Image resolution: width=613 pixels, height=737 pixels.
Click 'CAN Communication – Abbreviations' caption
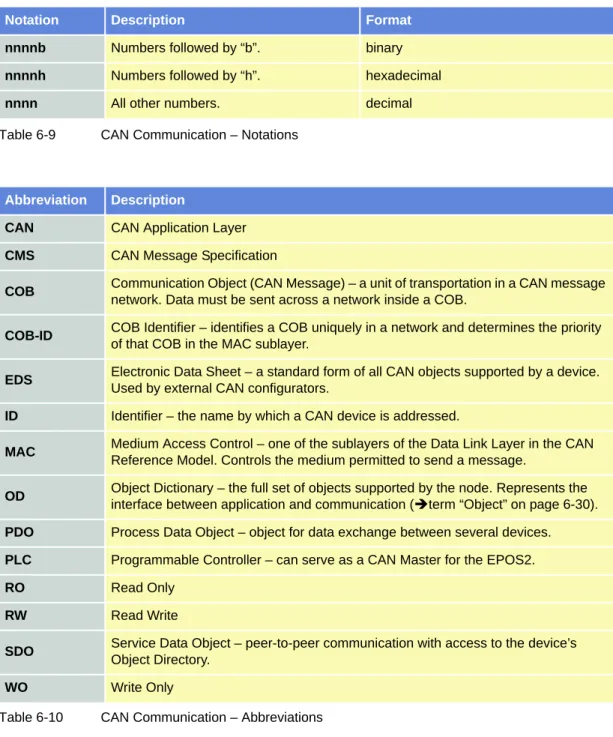click(x=212, y=717)
